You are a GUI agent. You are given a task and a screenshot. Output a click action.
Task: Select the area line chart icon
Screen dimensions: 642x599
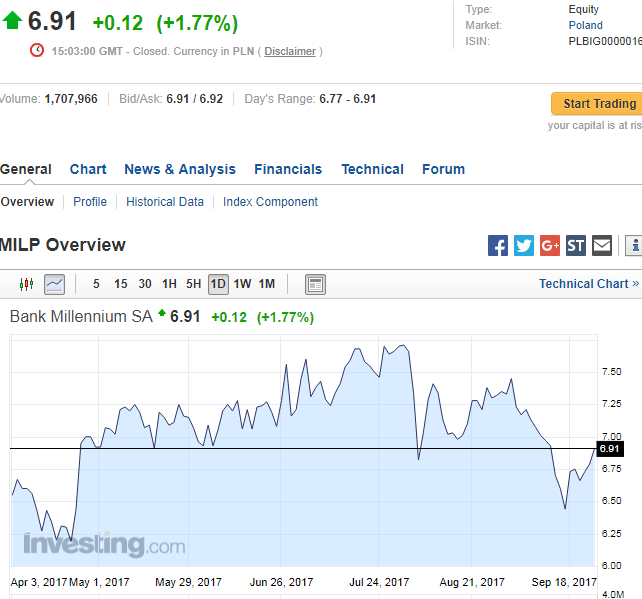(54, 284)
